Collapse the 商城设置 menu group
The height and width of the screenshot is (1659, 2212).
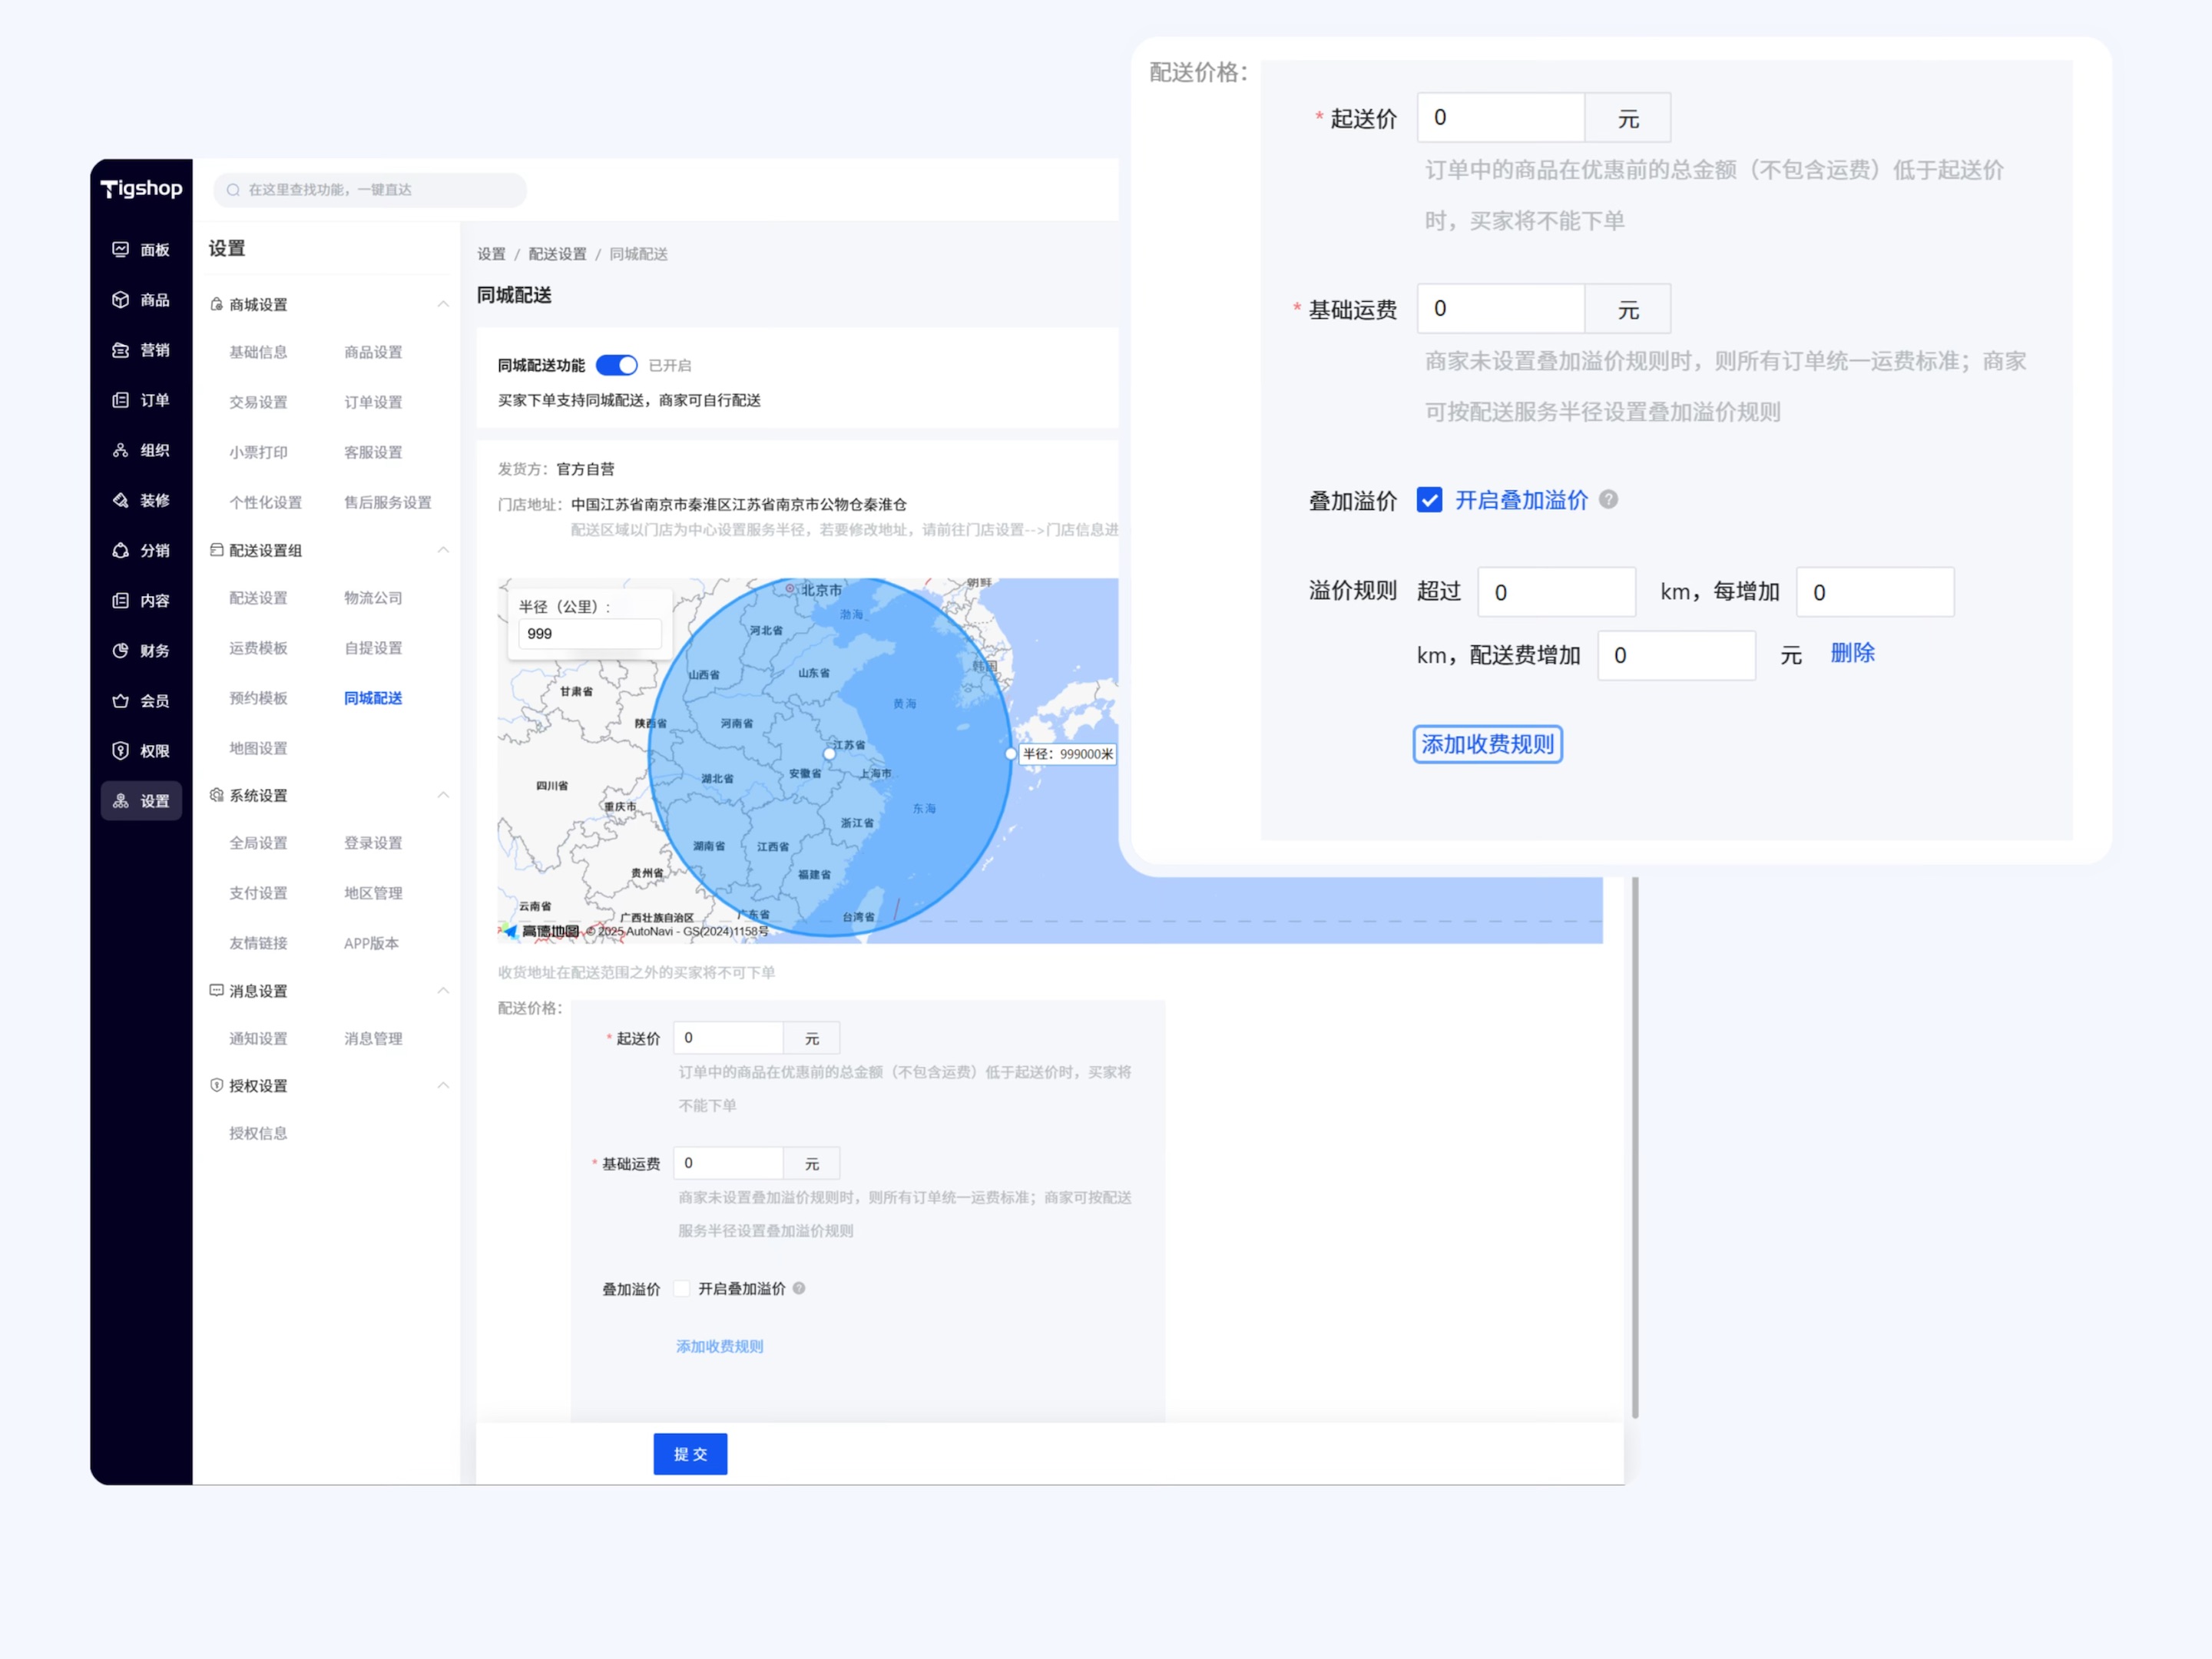point(443,304)
